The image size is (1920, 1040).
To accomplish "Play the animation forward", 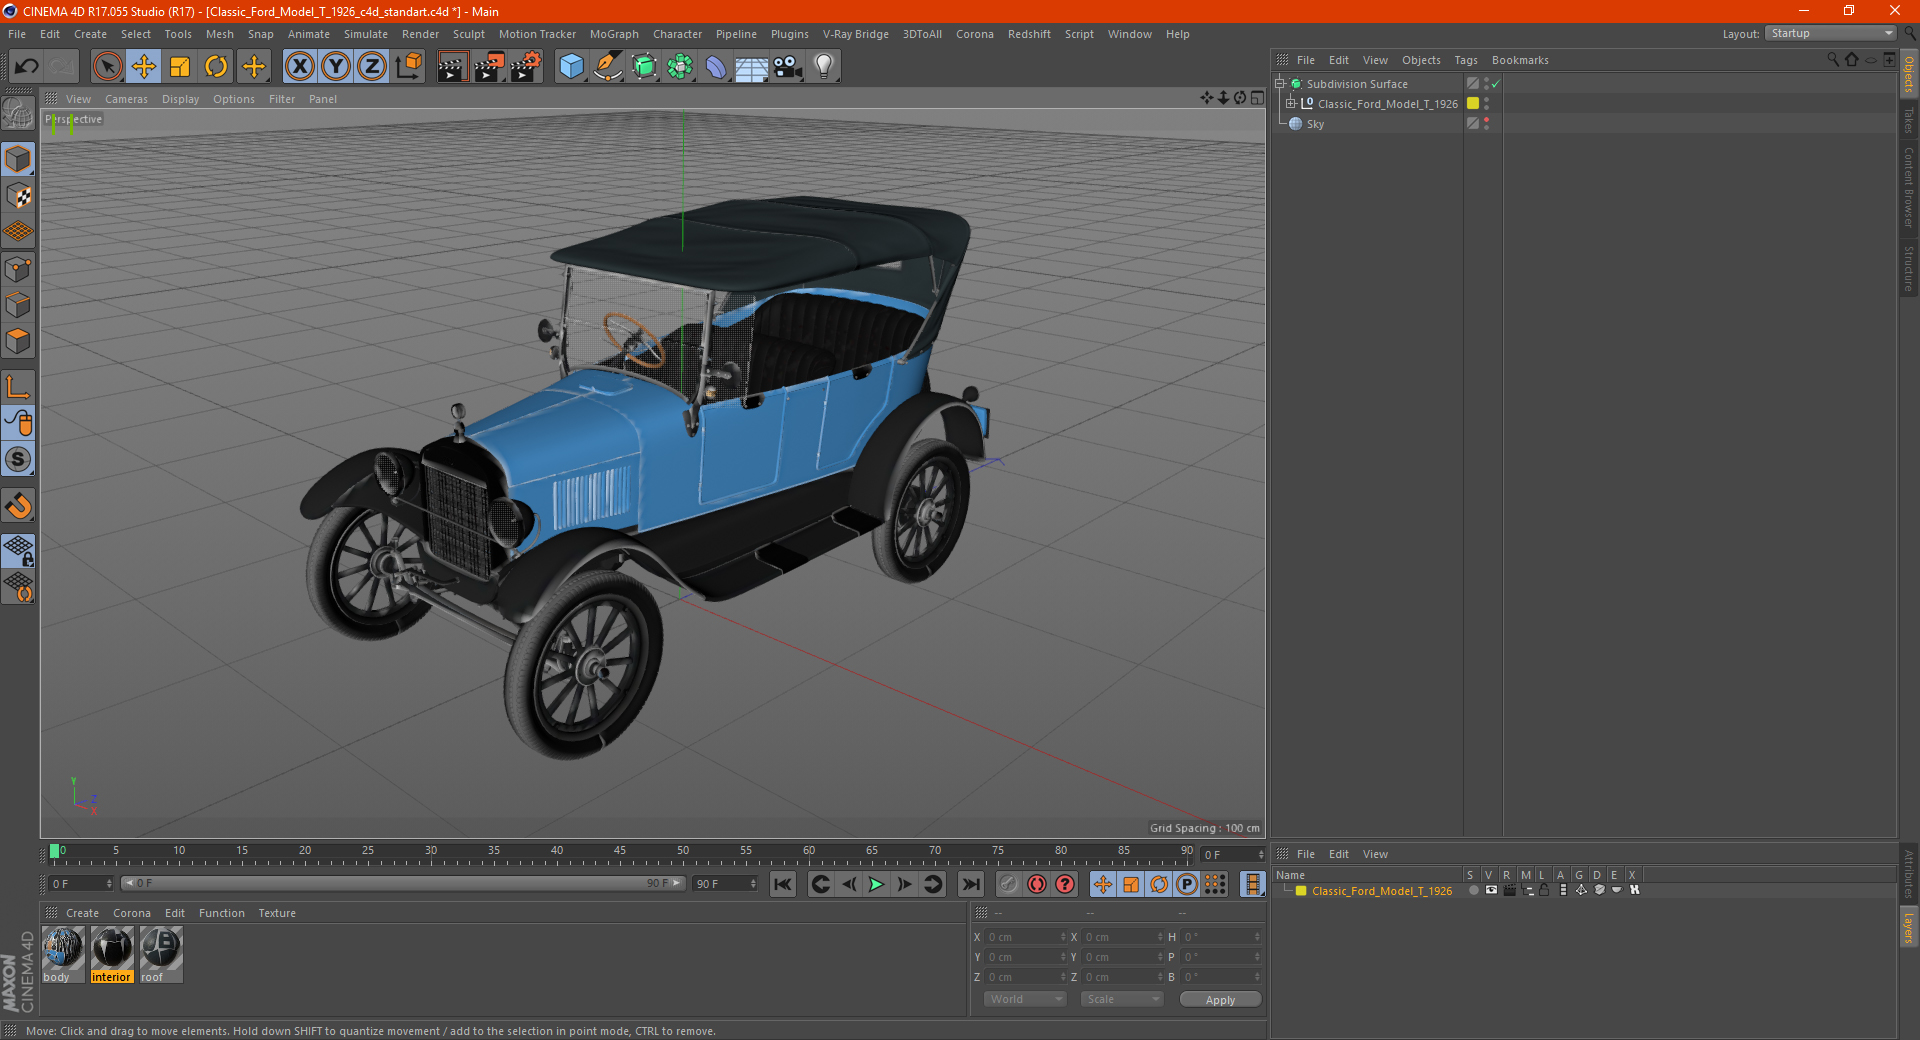I will (x=876, y=884).
